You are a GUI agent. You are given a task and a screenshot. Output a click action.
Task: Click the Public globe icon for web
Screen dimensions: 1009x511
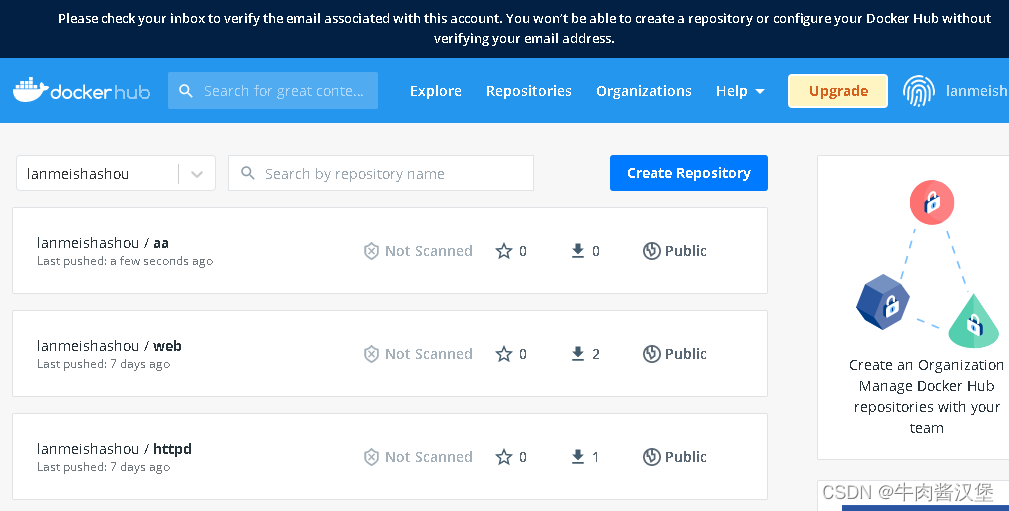pyautogui.click(x=652, y=354)
